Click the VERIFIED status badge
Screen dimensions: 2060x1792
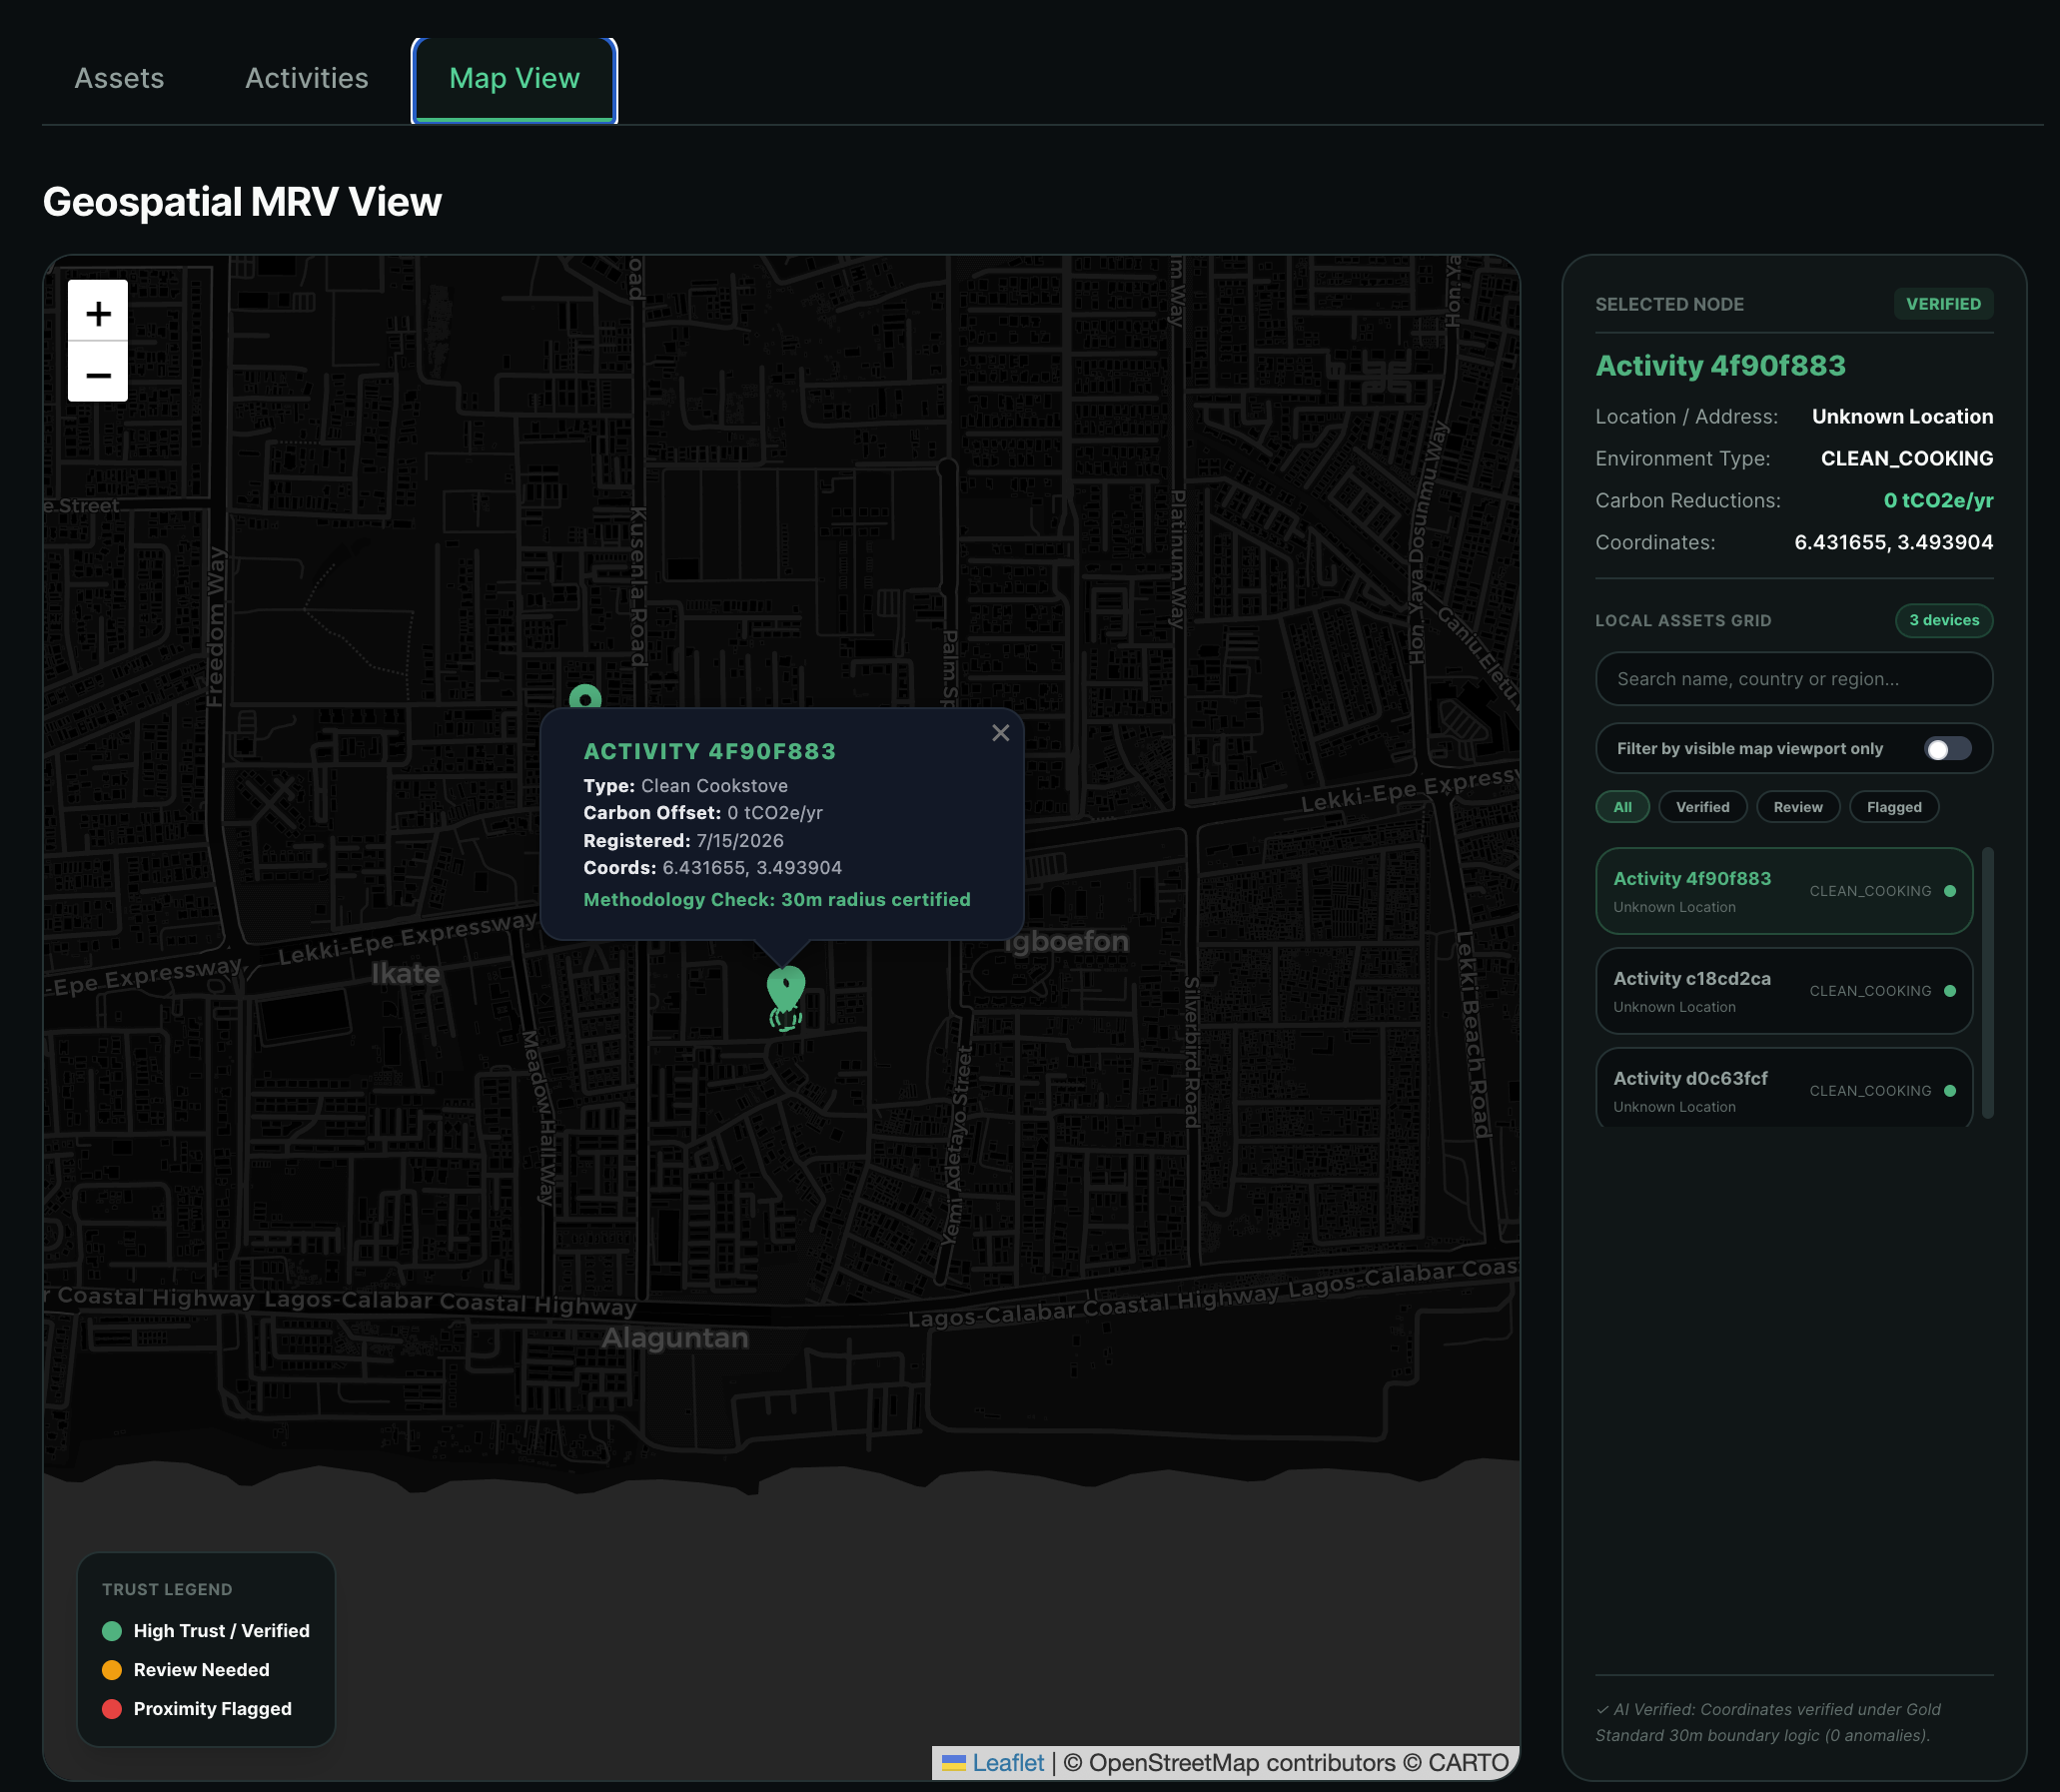1942,304
